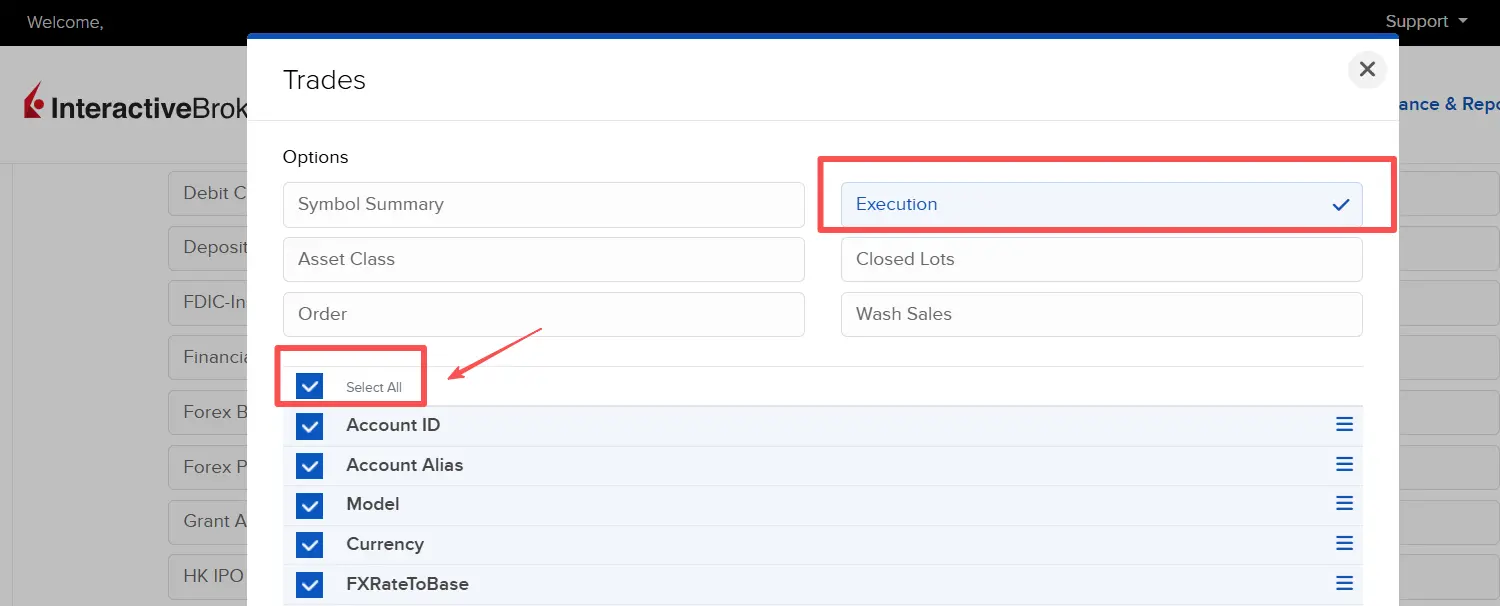
Task: Uncheck the Account Alias checkbox
Action: [310, 466]
